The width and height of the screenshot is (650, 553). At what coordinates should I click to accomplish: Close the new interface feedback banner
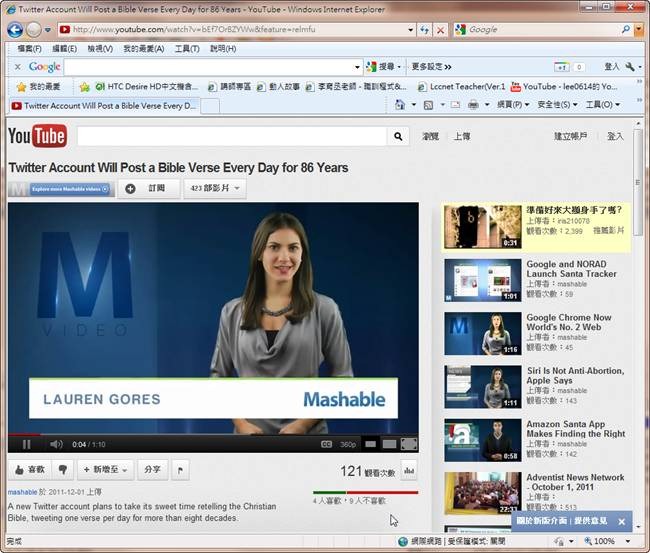click(621, 522)
